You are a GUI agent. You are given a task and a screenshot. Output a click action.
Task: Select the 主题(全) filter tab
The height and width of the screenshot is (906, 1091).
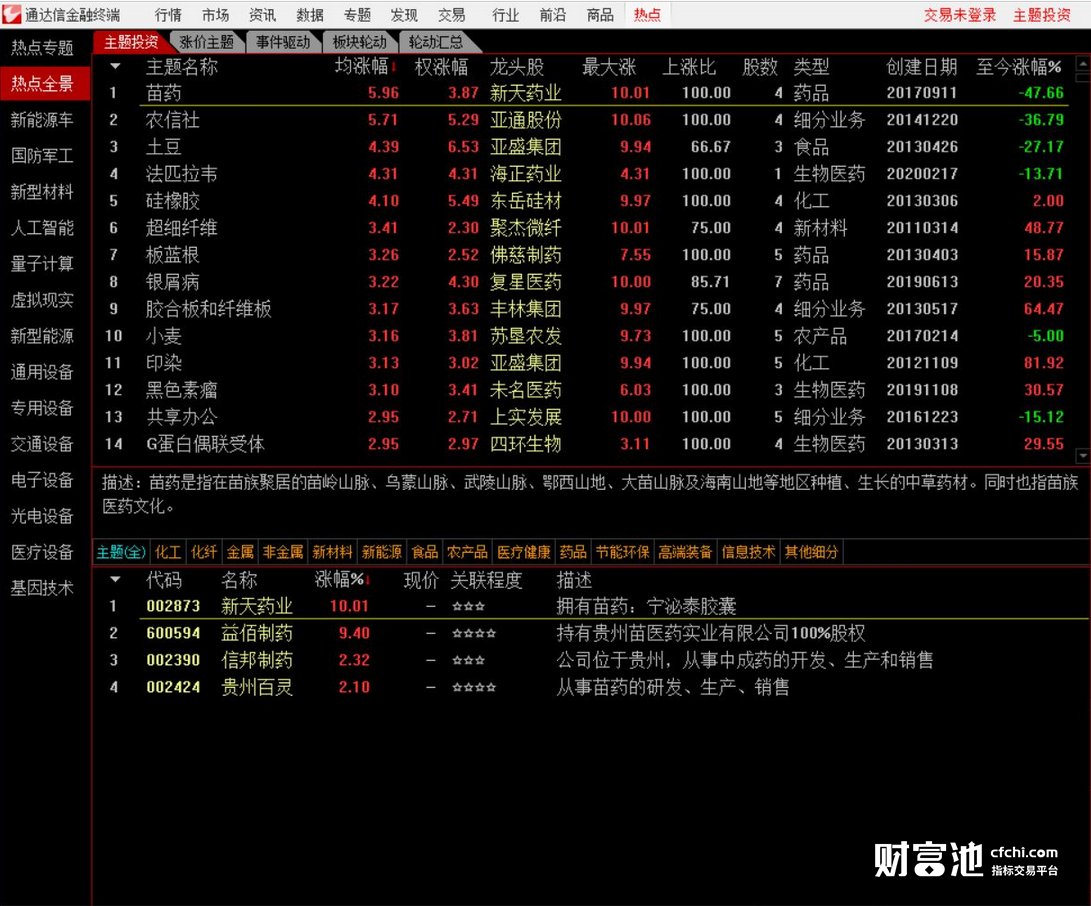121,553
